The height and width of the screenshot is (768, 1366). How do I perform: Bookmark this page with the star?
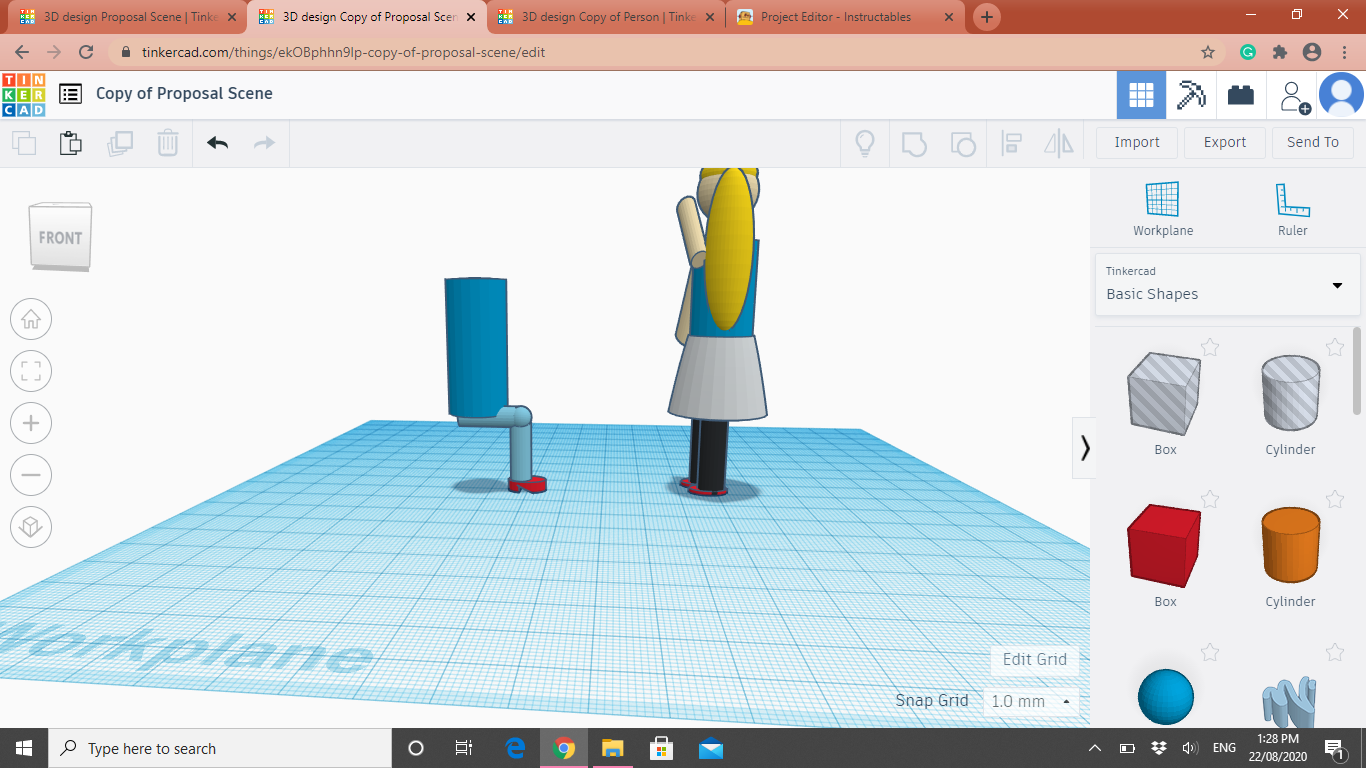coord(1208,52)
